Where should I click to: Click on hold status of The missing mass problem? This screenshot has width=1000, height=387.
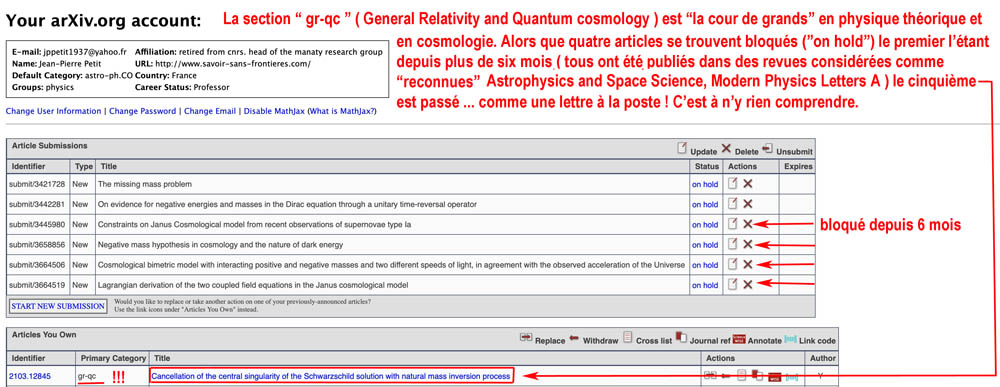705,184
